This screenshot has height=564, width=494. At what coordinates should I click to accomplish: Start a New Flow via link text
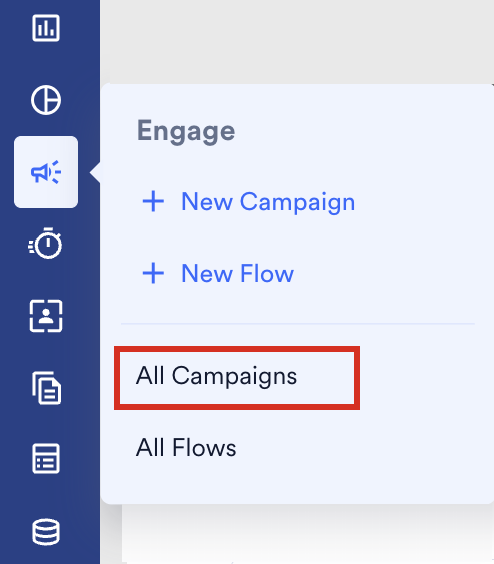pyautogui.click(x=237, y=274)
